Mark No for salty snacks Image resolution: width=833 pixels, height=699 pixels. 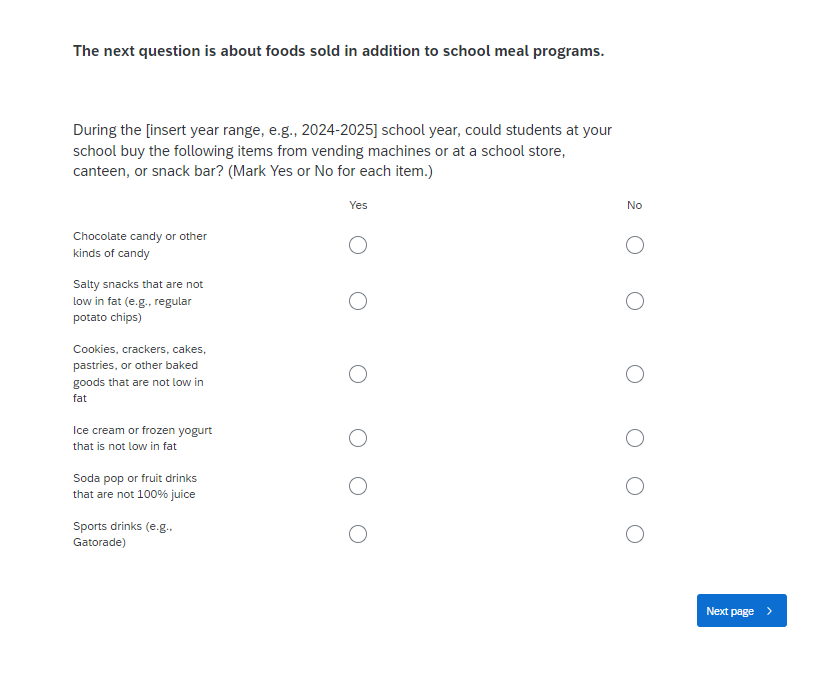(x=635, y=301)
